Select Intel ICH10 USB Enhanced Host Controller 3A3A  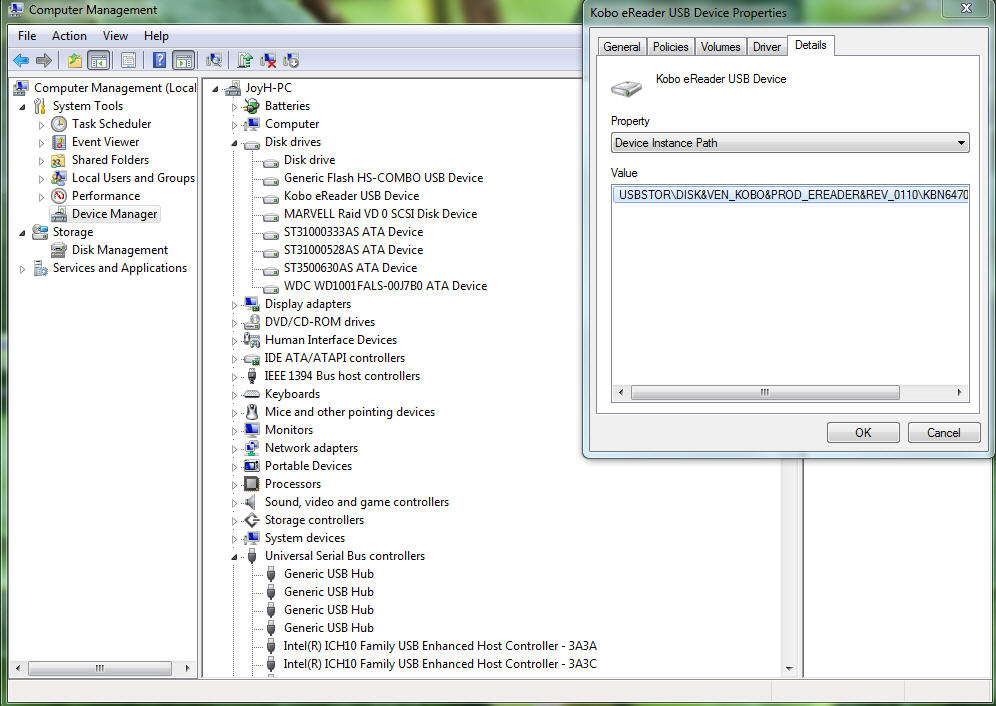[x=440, y=646]
